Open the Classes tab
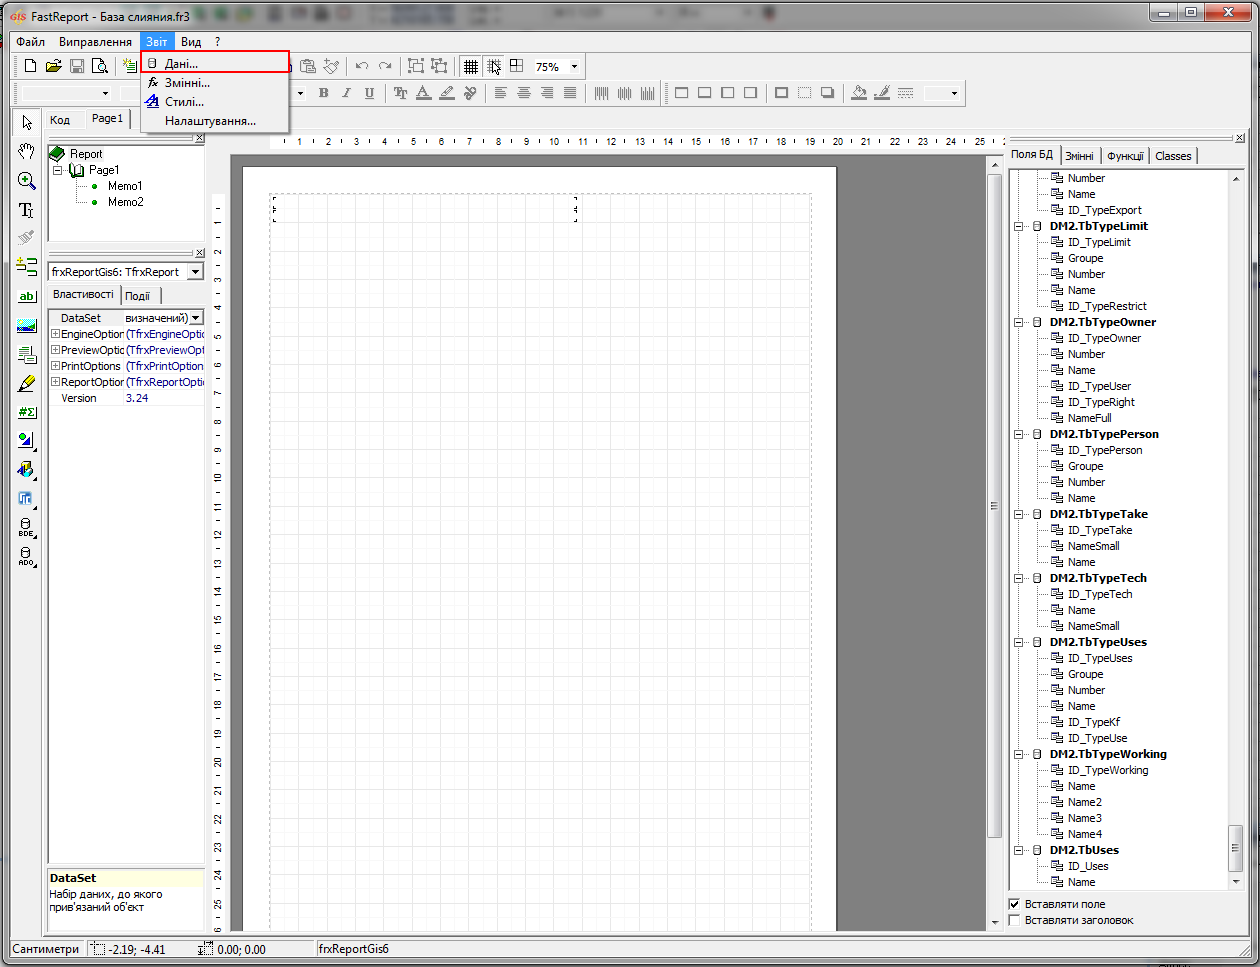 click(x=1173, y=156)
